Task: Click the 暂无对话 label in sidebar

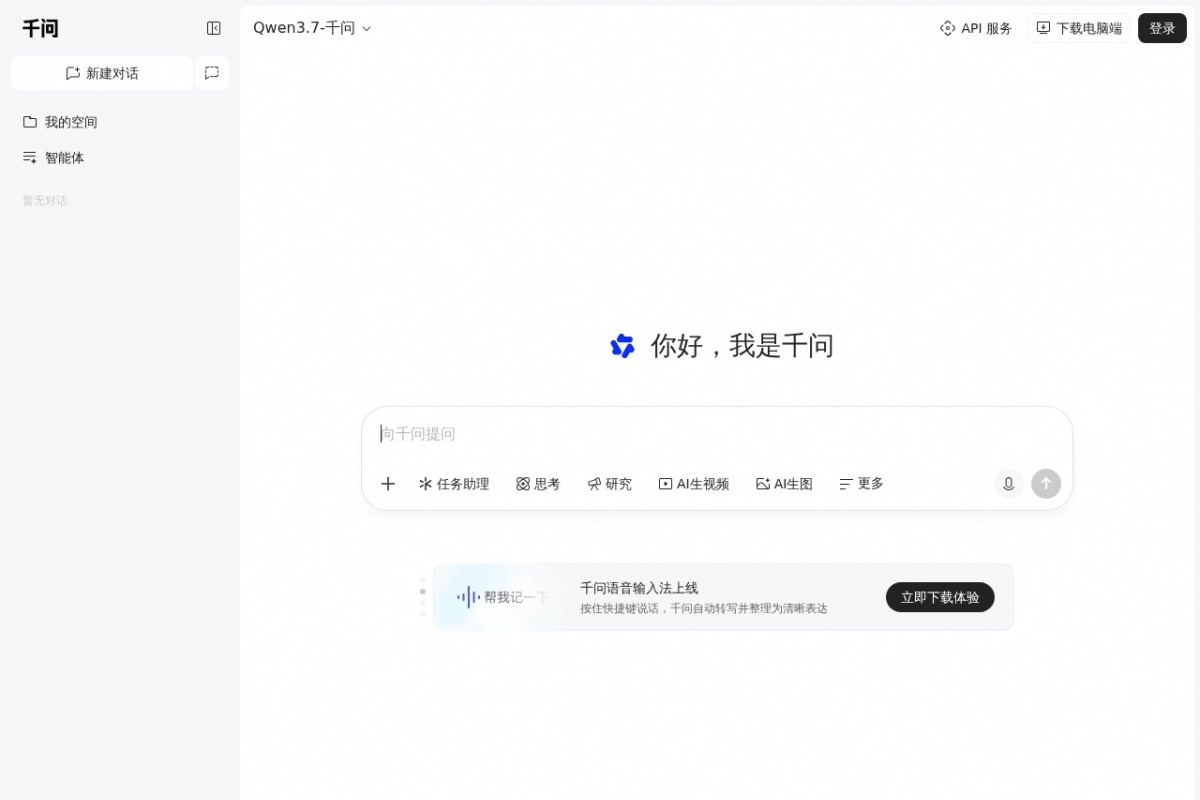Action: pos(45,201)
